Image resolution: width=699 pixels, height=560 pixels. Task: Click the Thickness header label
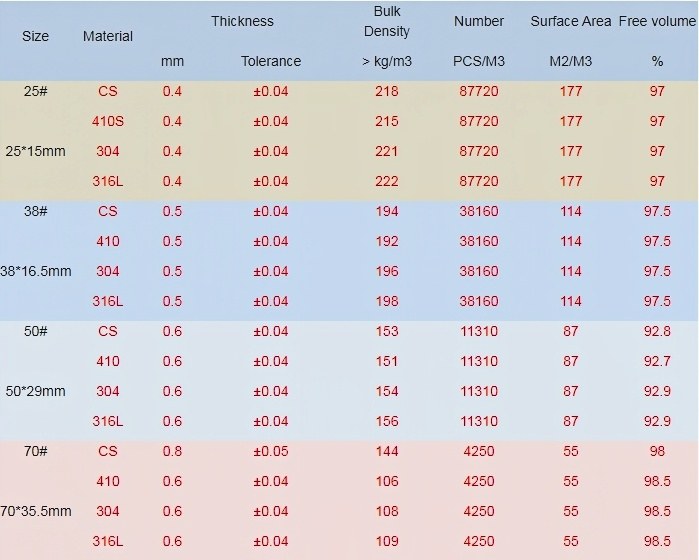(242, 21)
